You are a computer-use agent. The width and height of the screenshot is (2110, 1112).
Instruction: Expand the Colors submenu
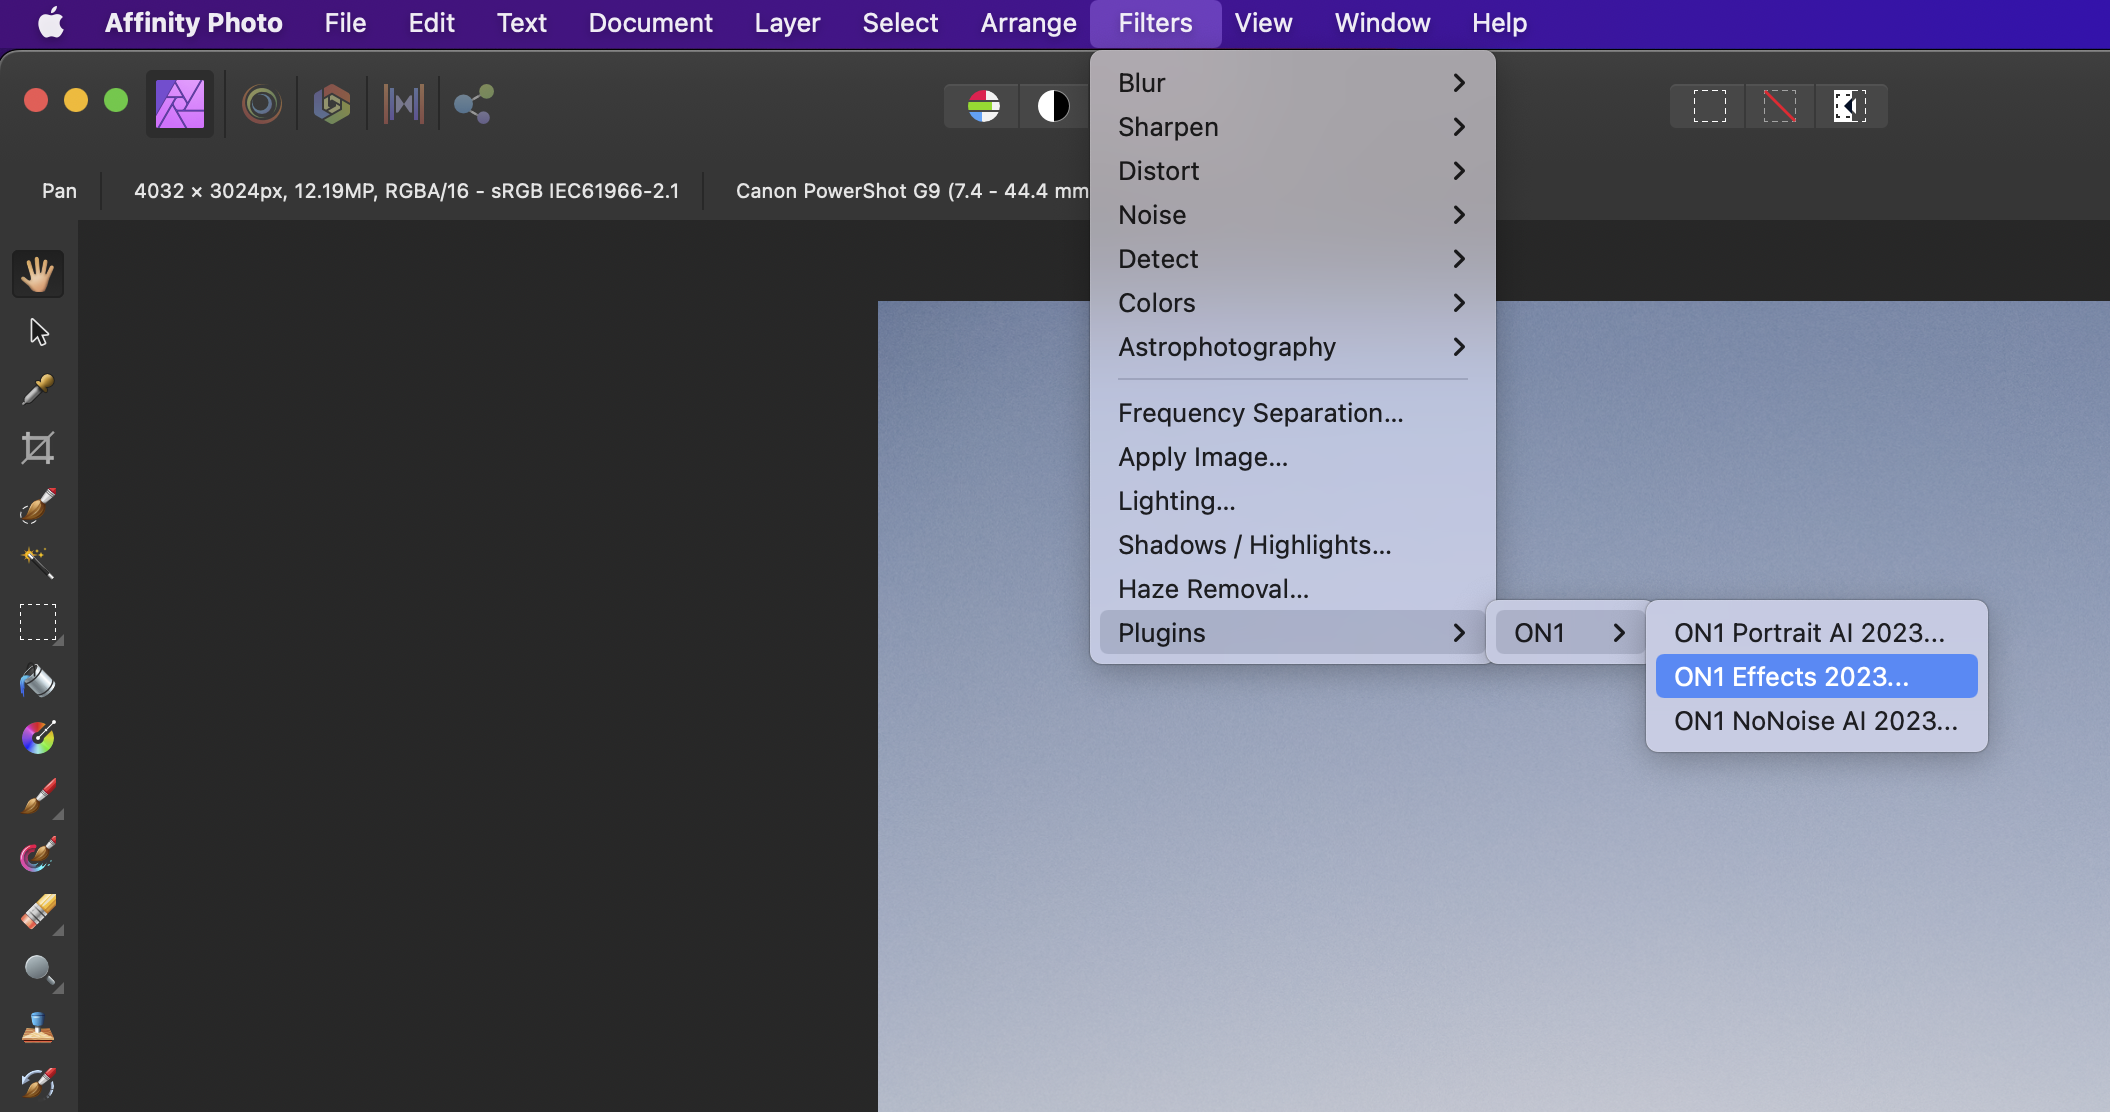click(1293, 303)
